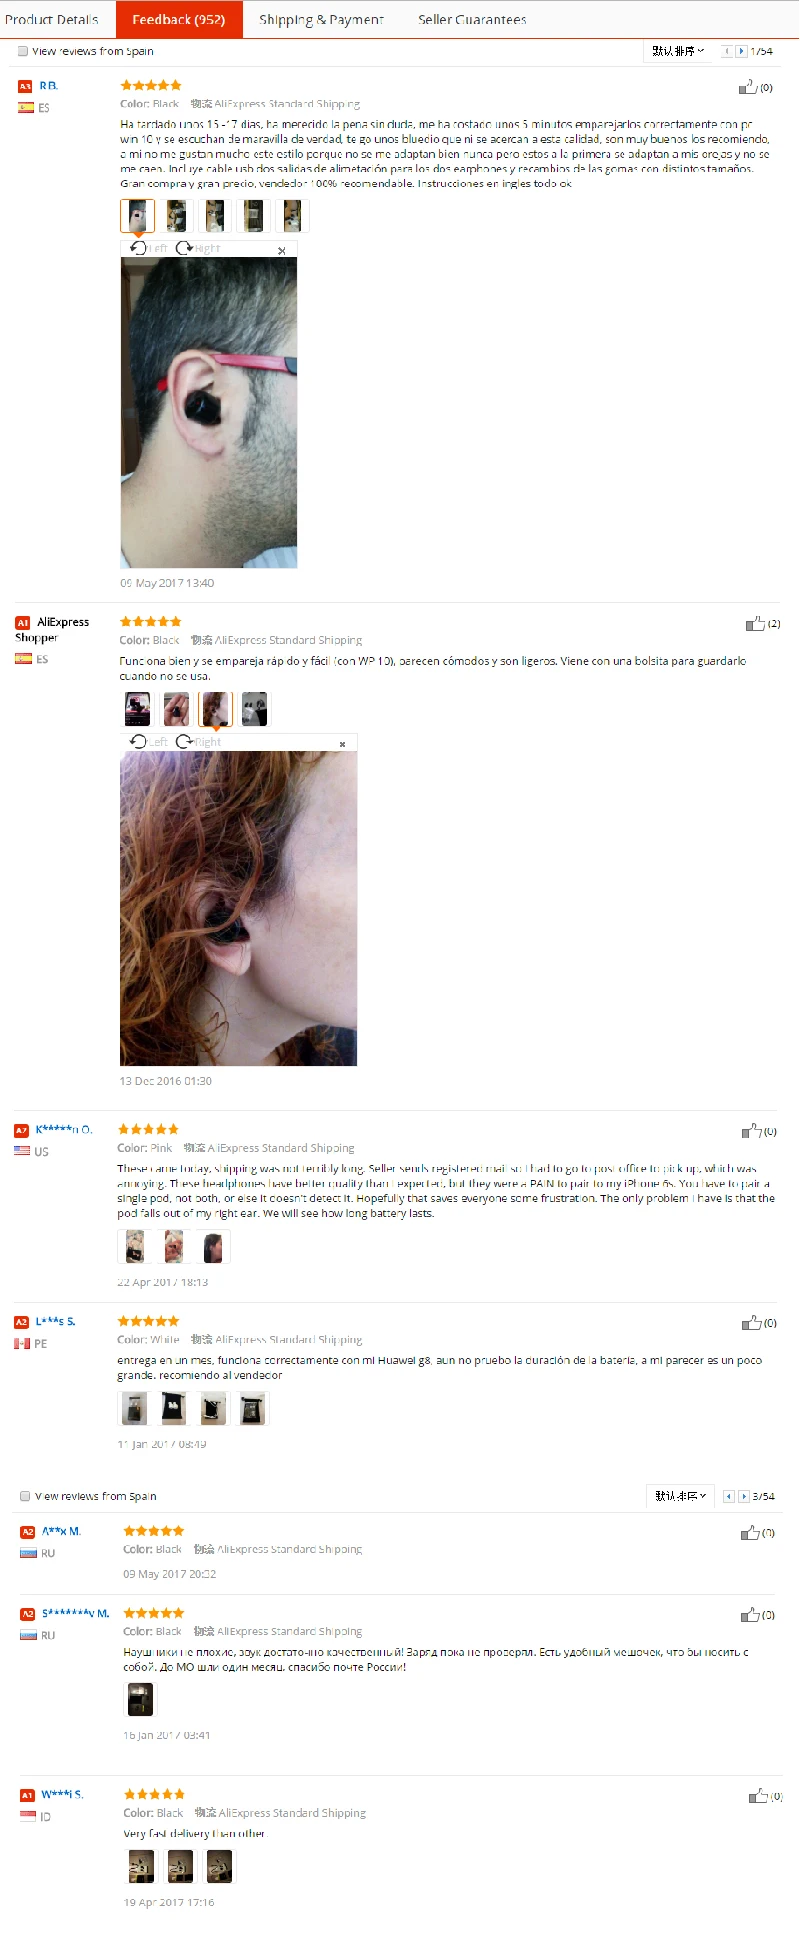
Task: View the first photo in L***s S.'s review
Action: click(134, 1409)
